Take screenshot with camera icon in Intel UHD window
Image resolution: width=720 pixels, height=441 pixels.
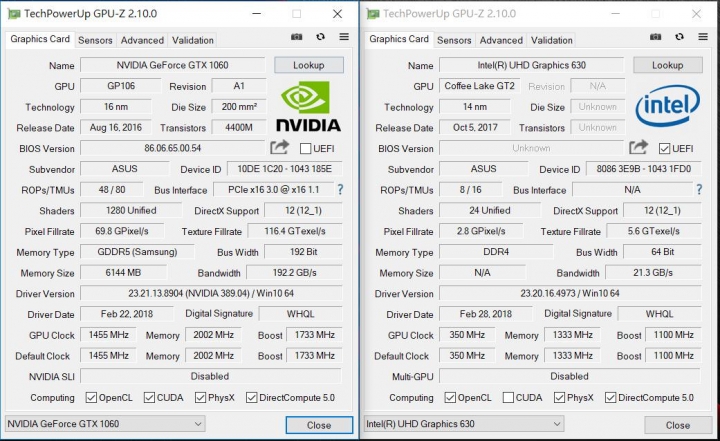(x=656, y=37)
